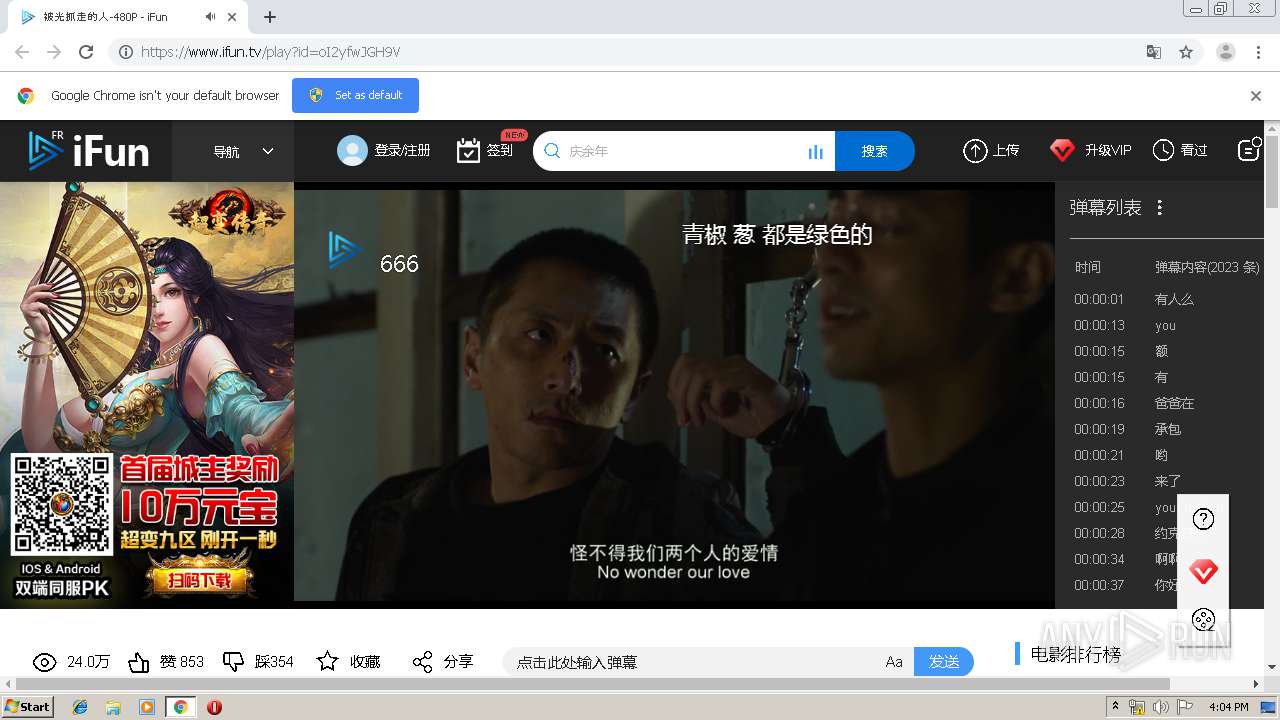Click Set as default button

[355, 95]
